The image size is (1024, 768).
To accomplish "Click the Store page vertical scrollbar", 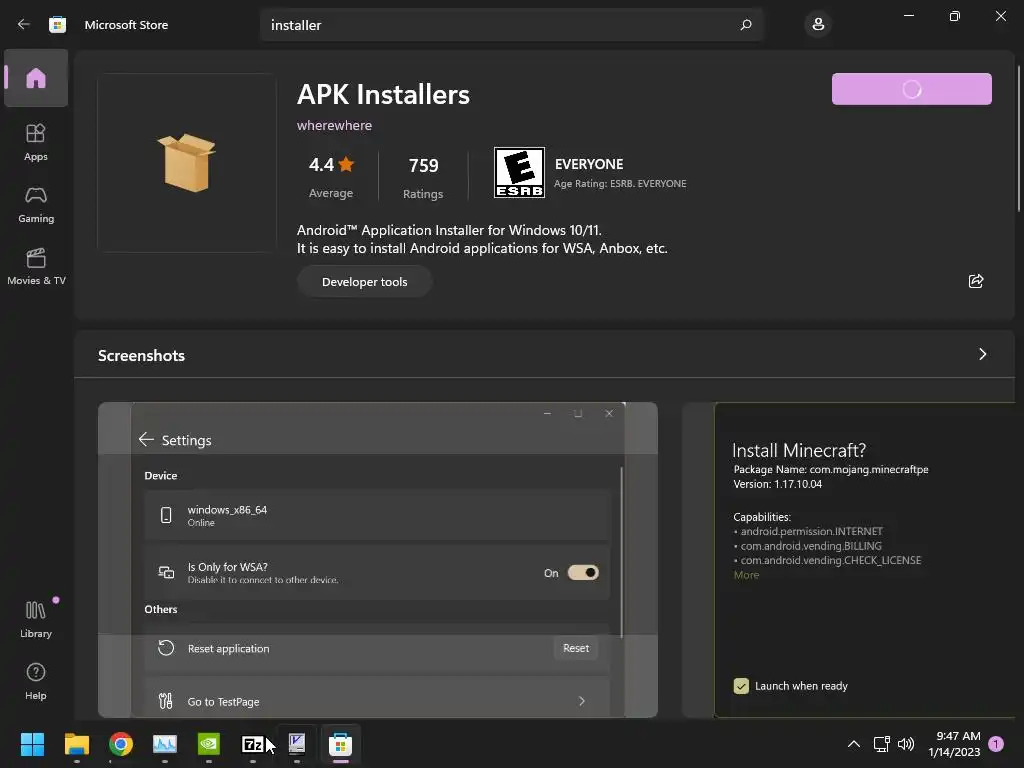I will pos(1018,138).
